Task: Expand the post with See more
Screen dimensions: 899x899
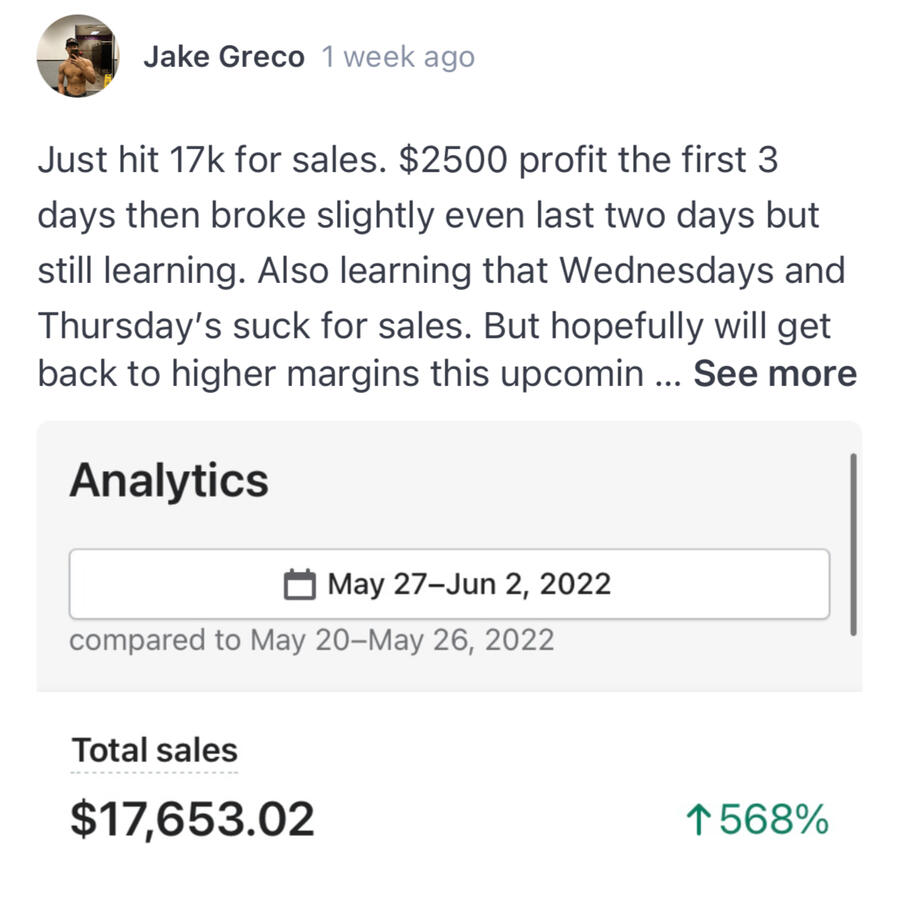Action: click(x=775, y=374)
